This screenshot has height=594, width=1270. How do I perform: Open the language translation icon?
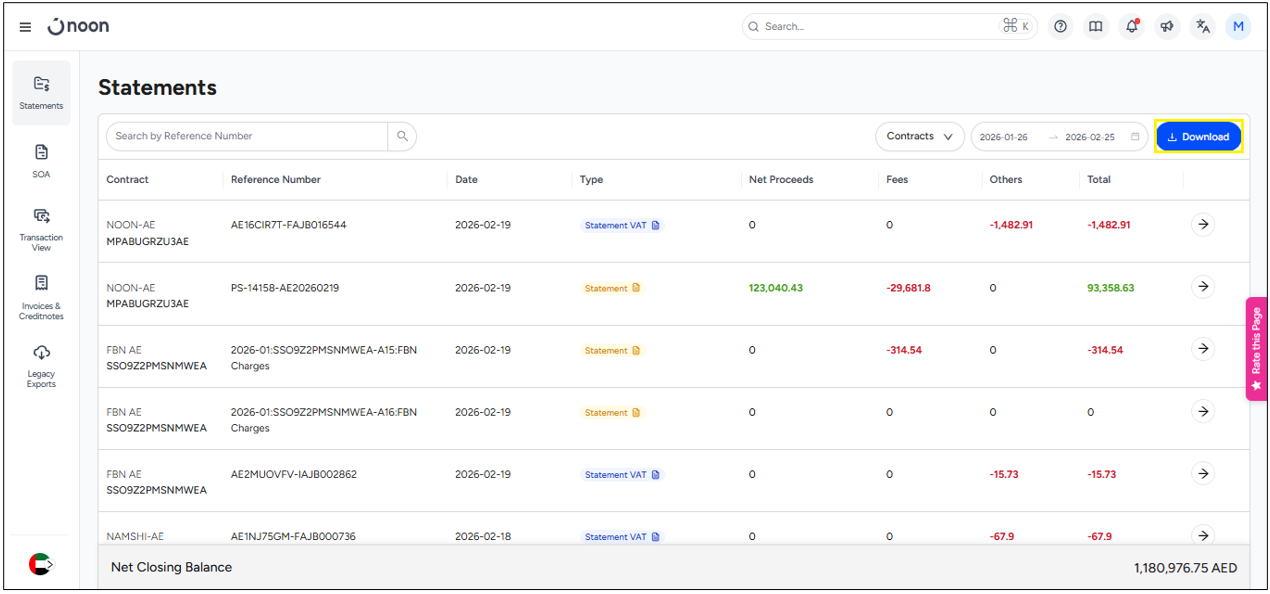tap(1203, 27)
